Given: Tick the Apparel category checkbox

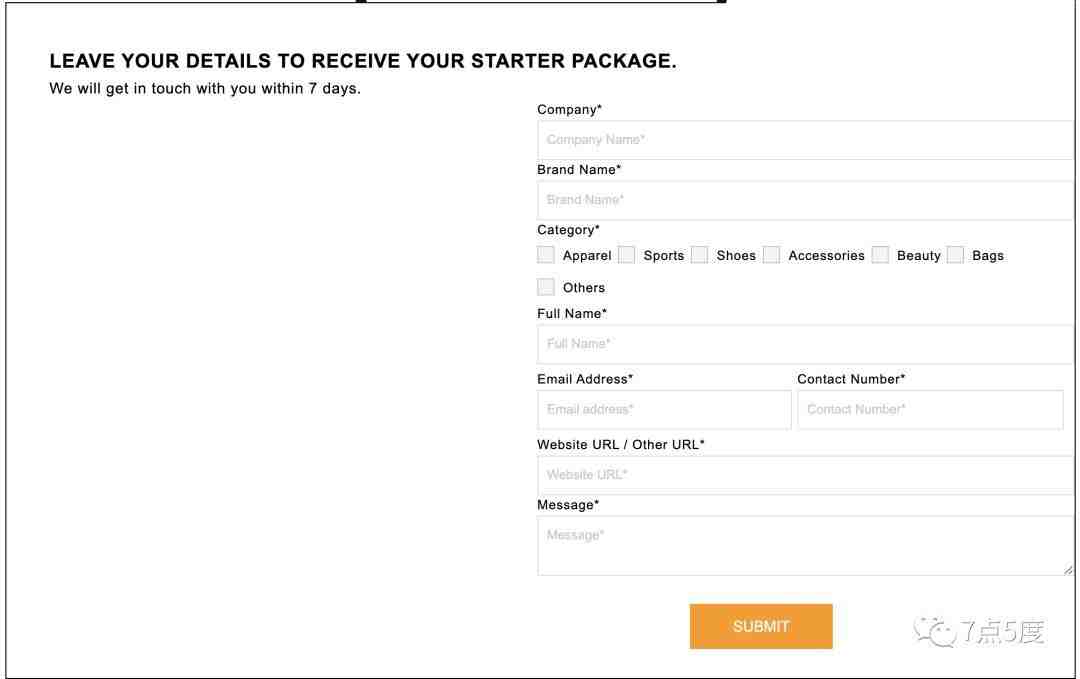Looking at the screenshot, I should (x=546, y=255).
